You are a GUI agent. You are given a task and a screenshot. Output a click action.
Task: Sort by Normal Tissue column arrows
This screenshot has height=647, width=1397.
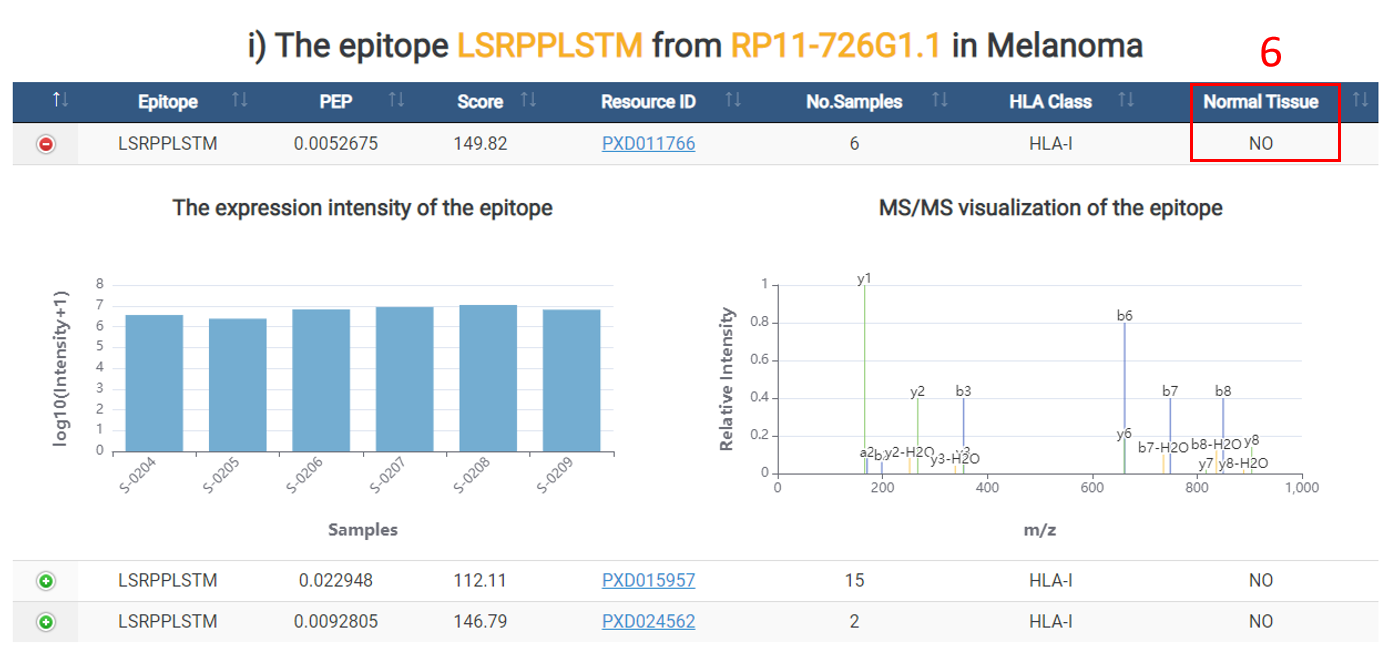coord(1359,100)
